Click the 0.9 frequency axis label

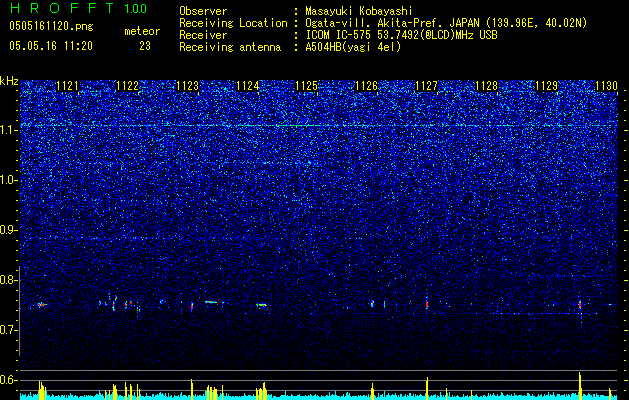point(9,230)
